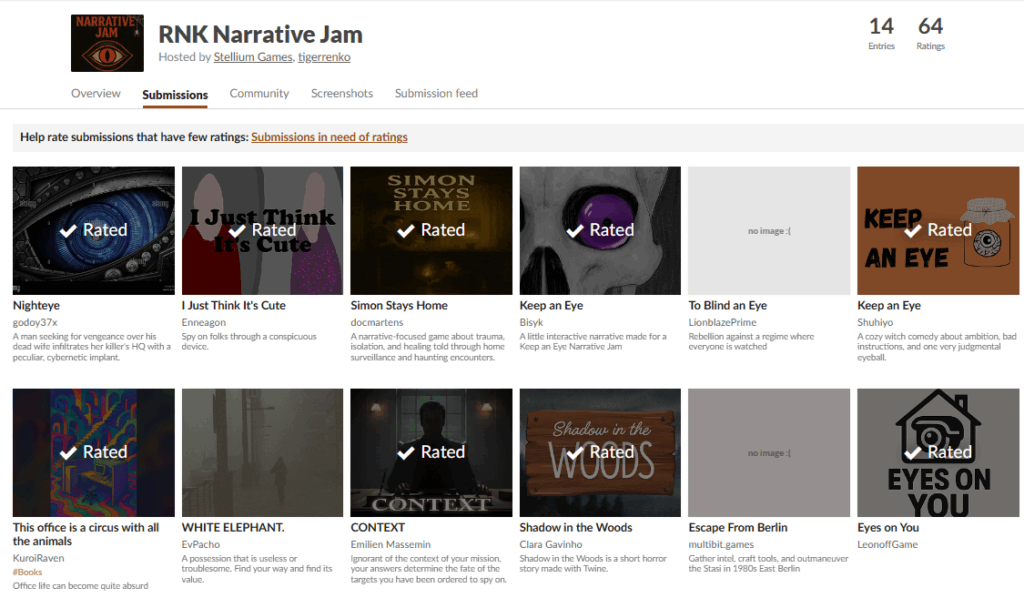
Task: Open the Community tab
Action: 259,94
